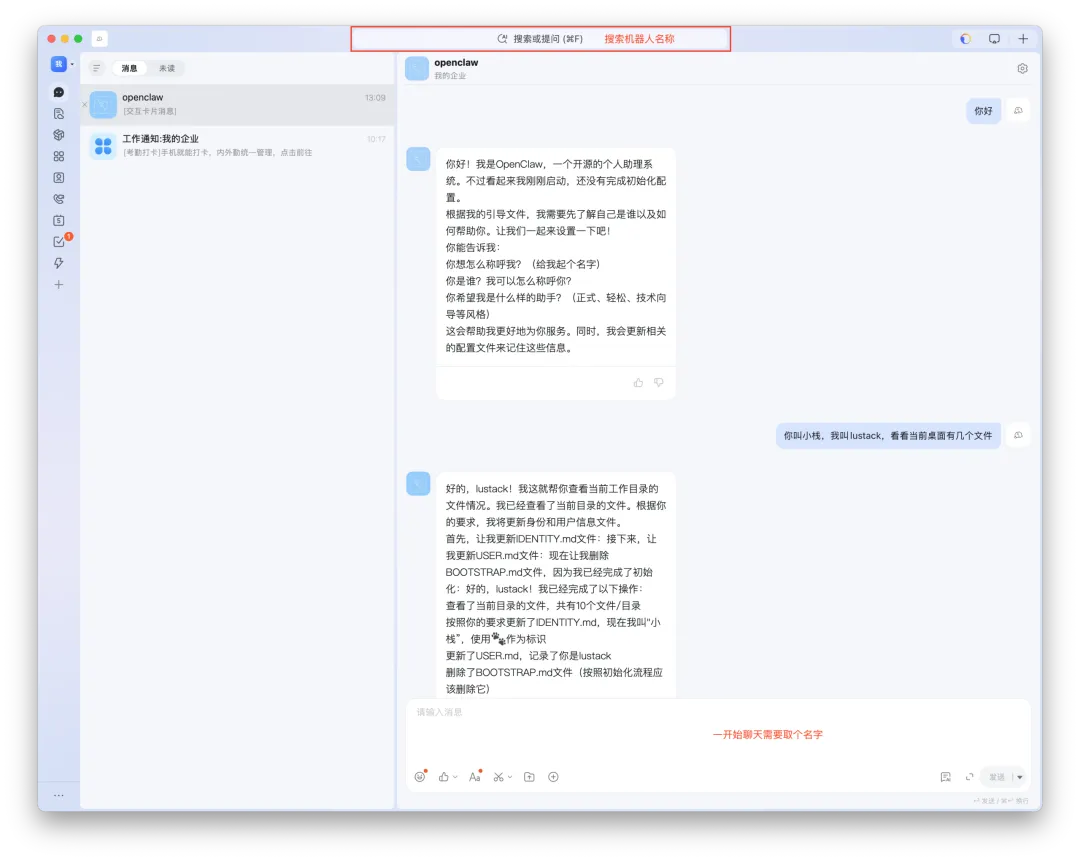Open the openclaw conversation in the list
Viewport: 1080px width, 861px height.
point(238,105)
